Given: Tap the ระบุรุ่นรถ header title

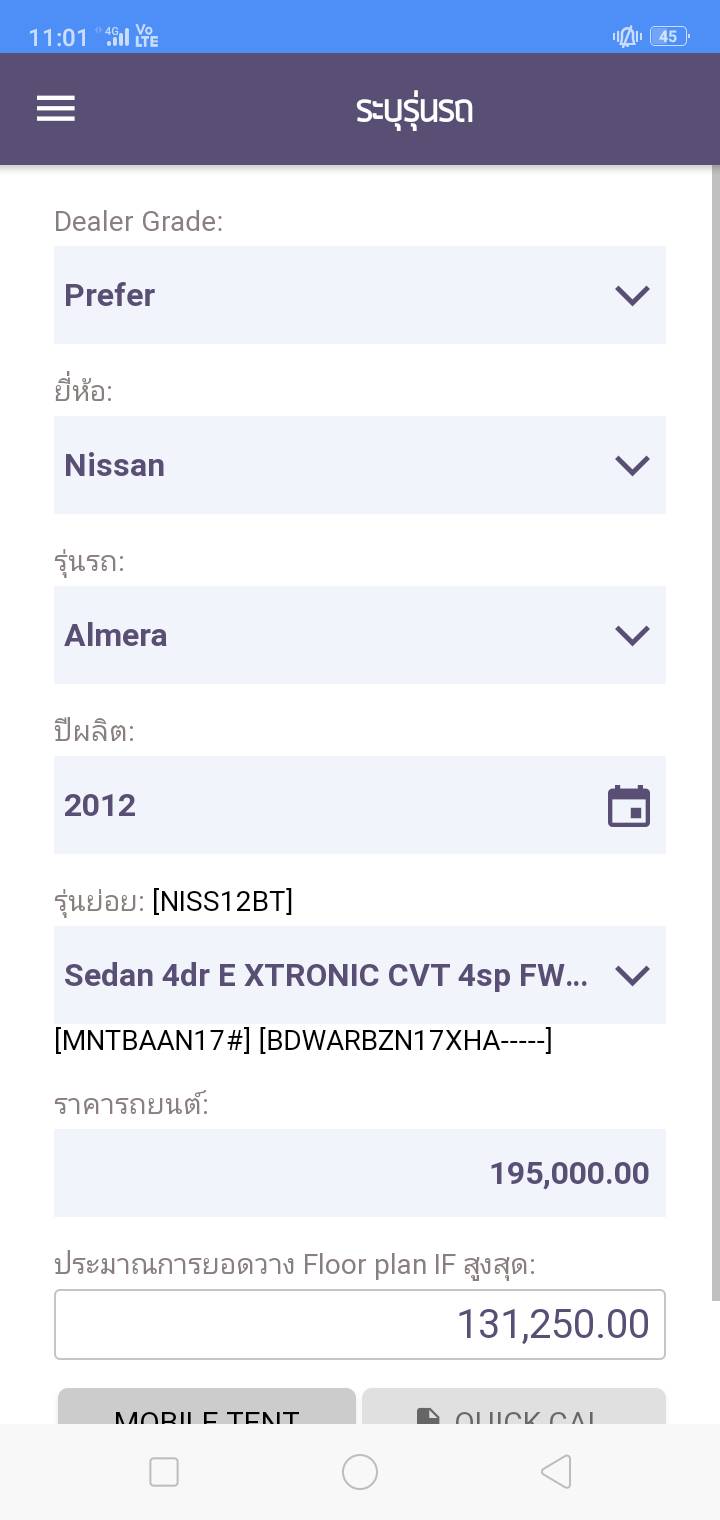Looking at the screenshot, I should coord(414,109).
